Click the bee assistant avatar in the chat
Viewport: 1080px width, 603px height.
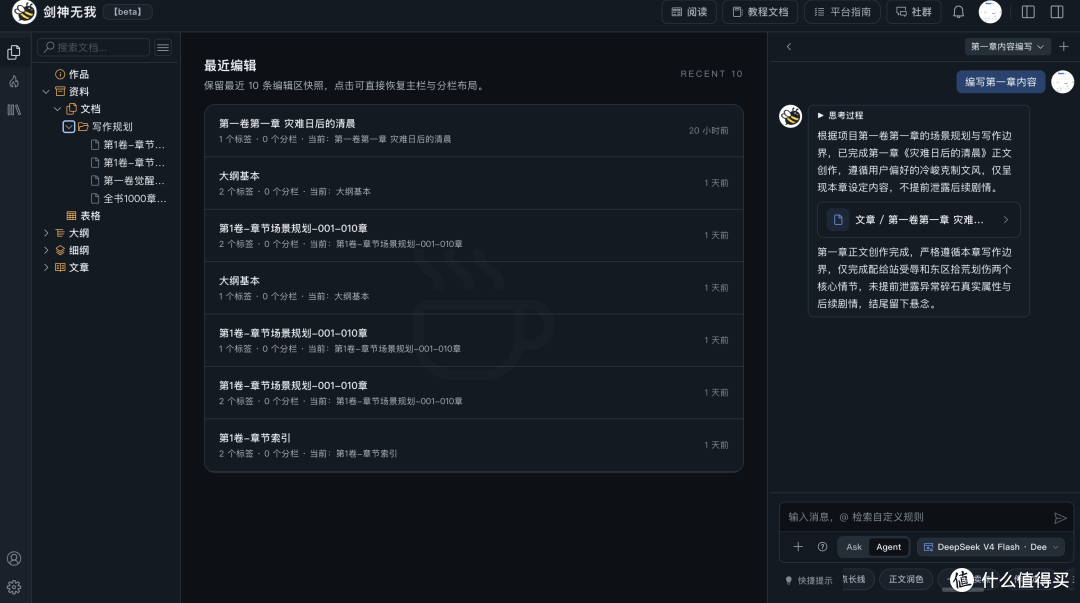[x=790, y=116]
